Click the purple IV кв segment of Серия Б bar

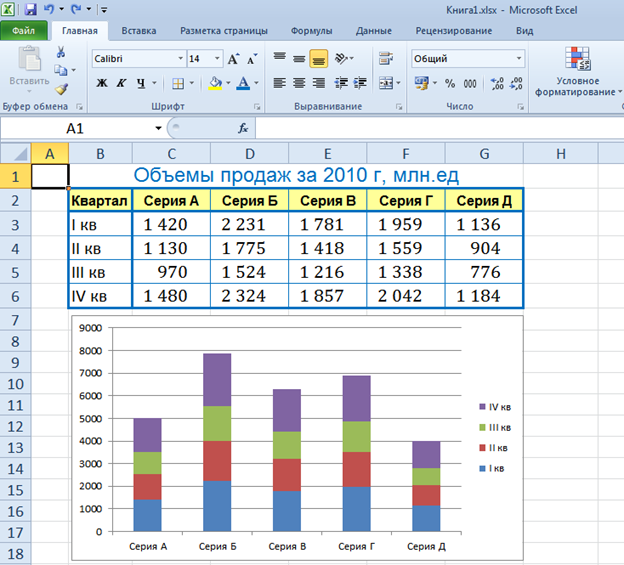pos(217,379)
